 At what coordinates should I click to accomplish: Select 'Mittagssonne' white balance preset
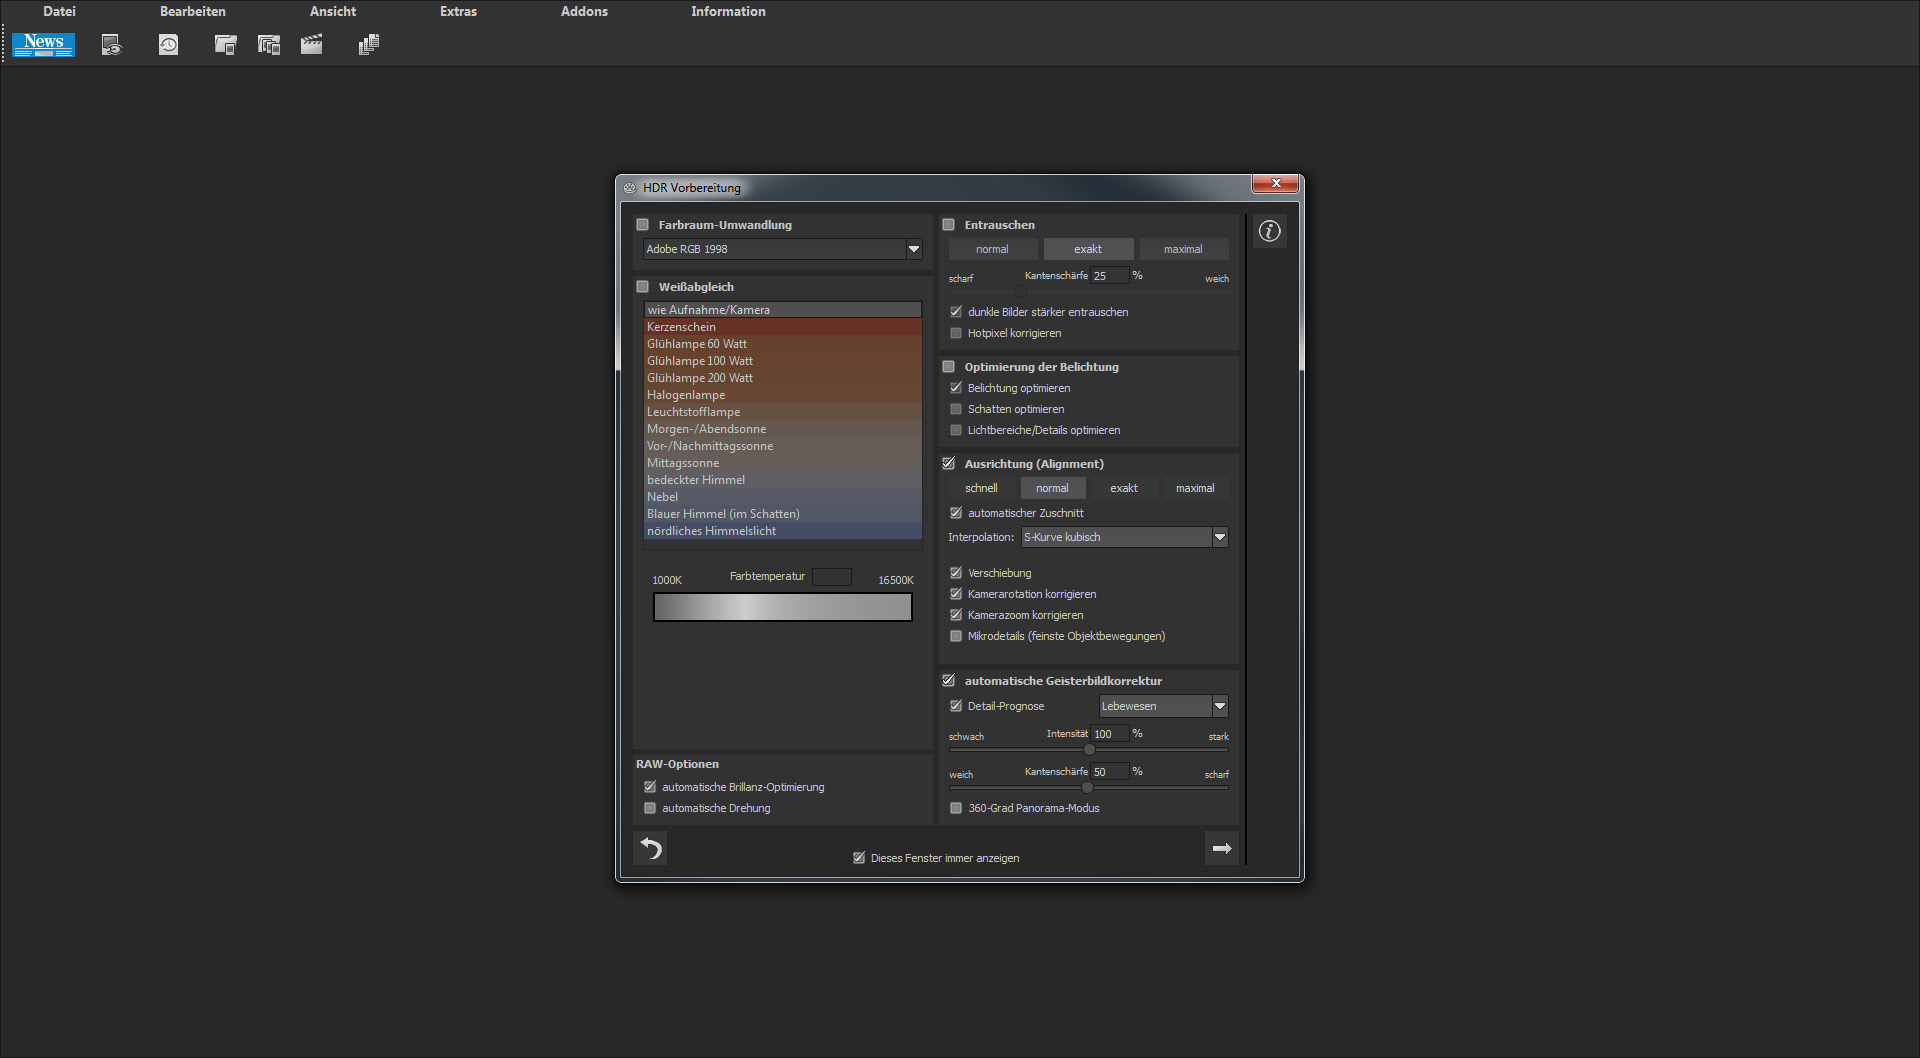click(x=783, y=463)
